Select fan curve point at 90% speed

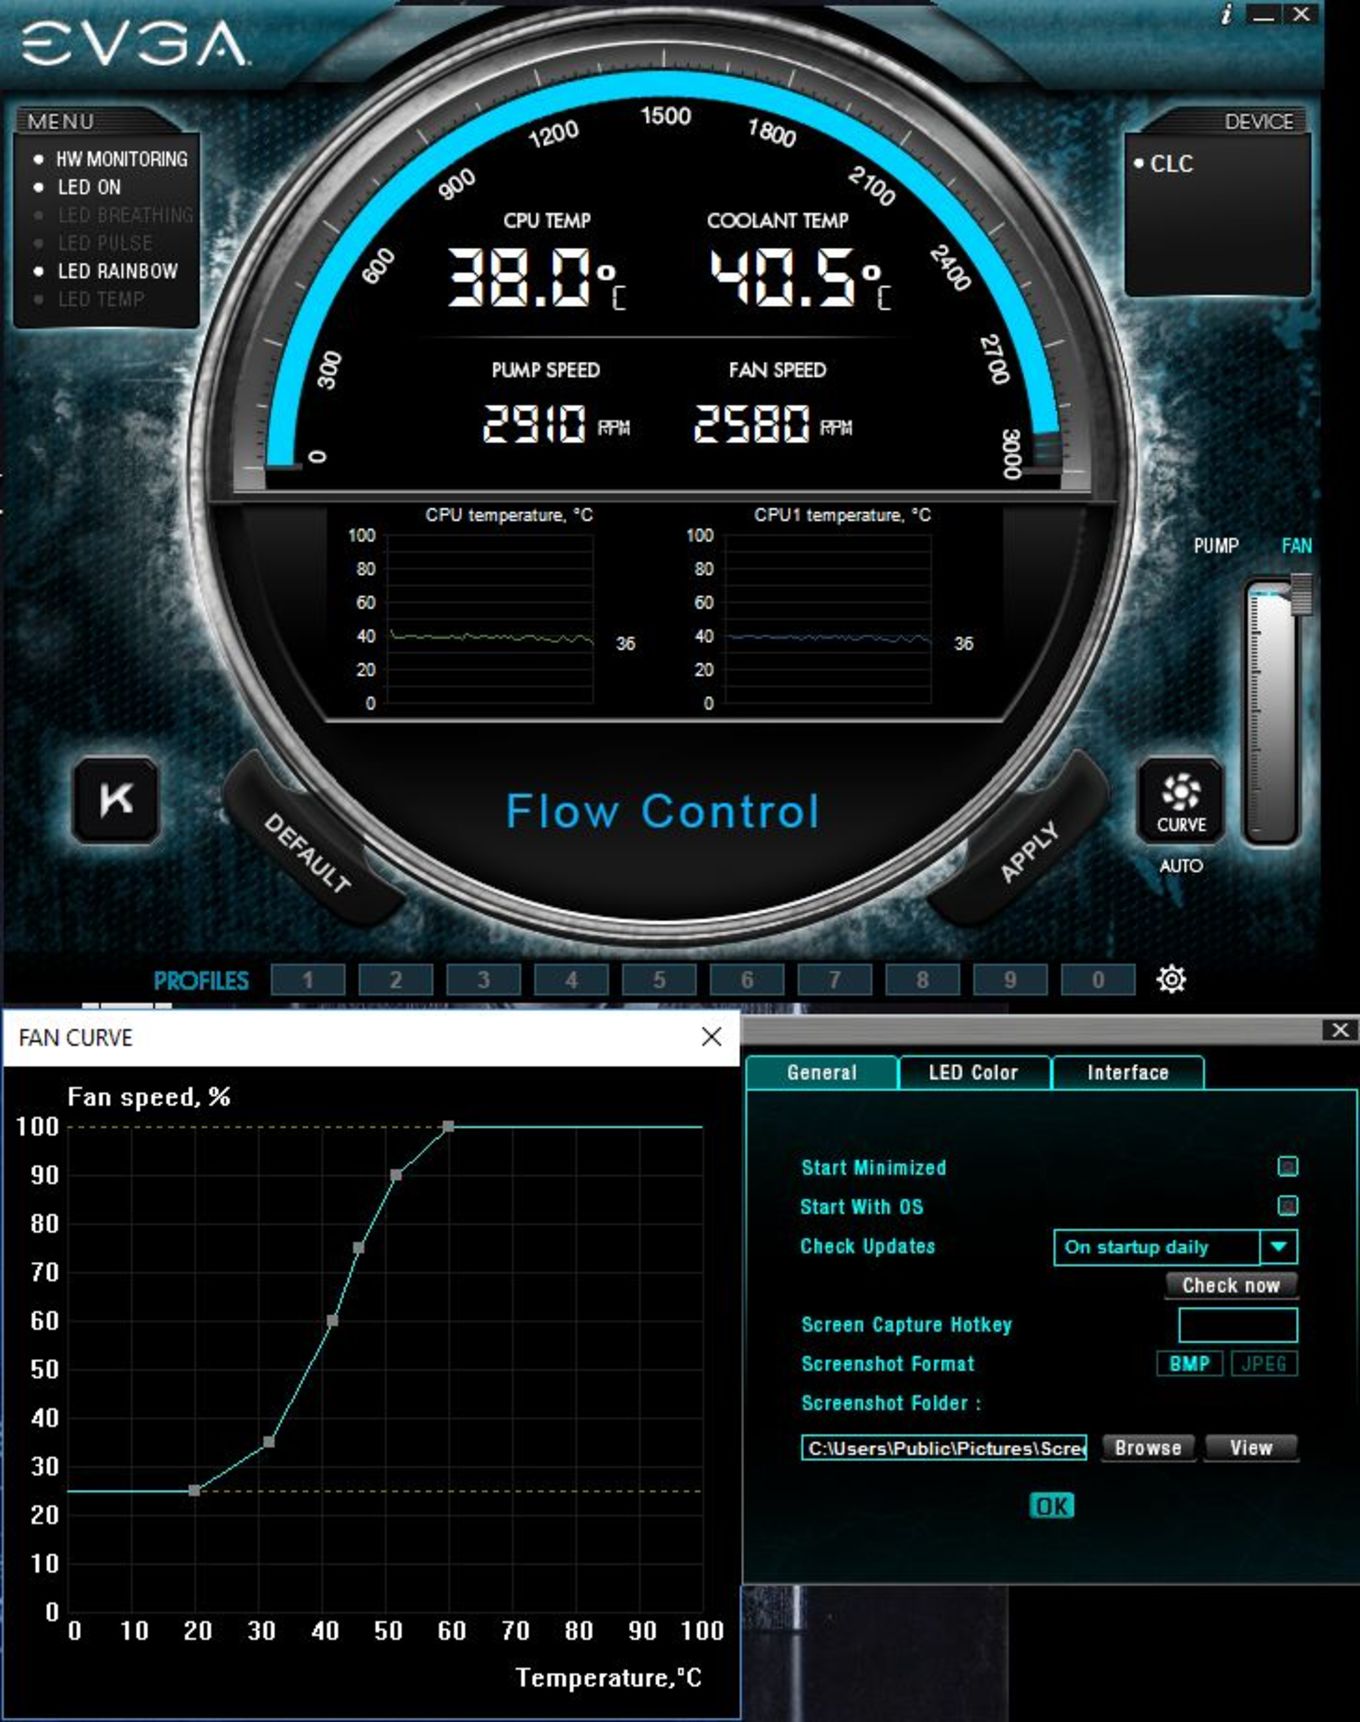coord(396,1175)
